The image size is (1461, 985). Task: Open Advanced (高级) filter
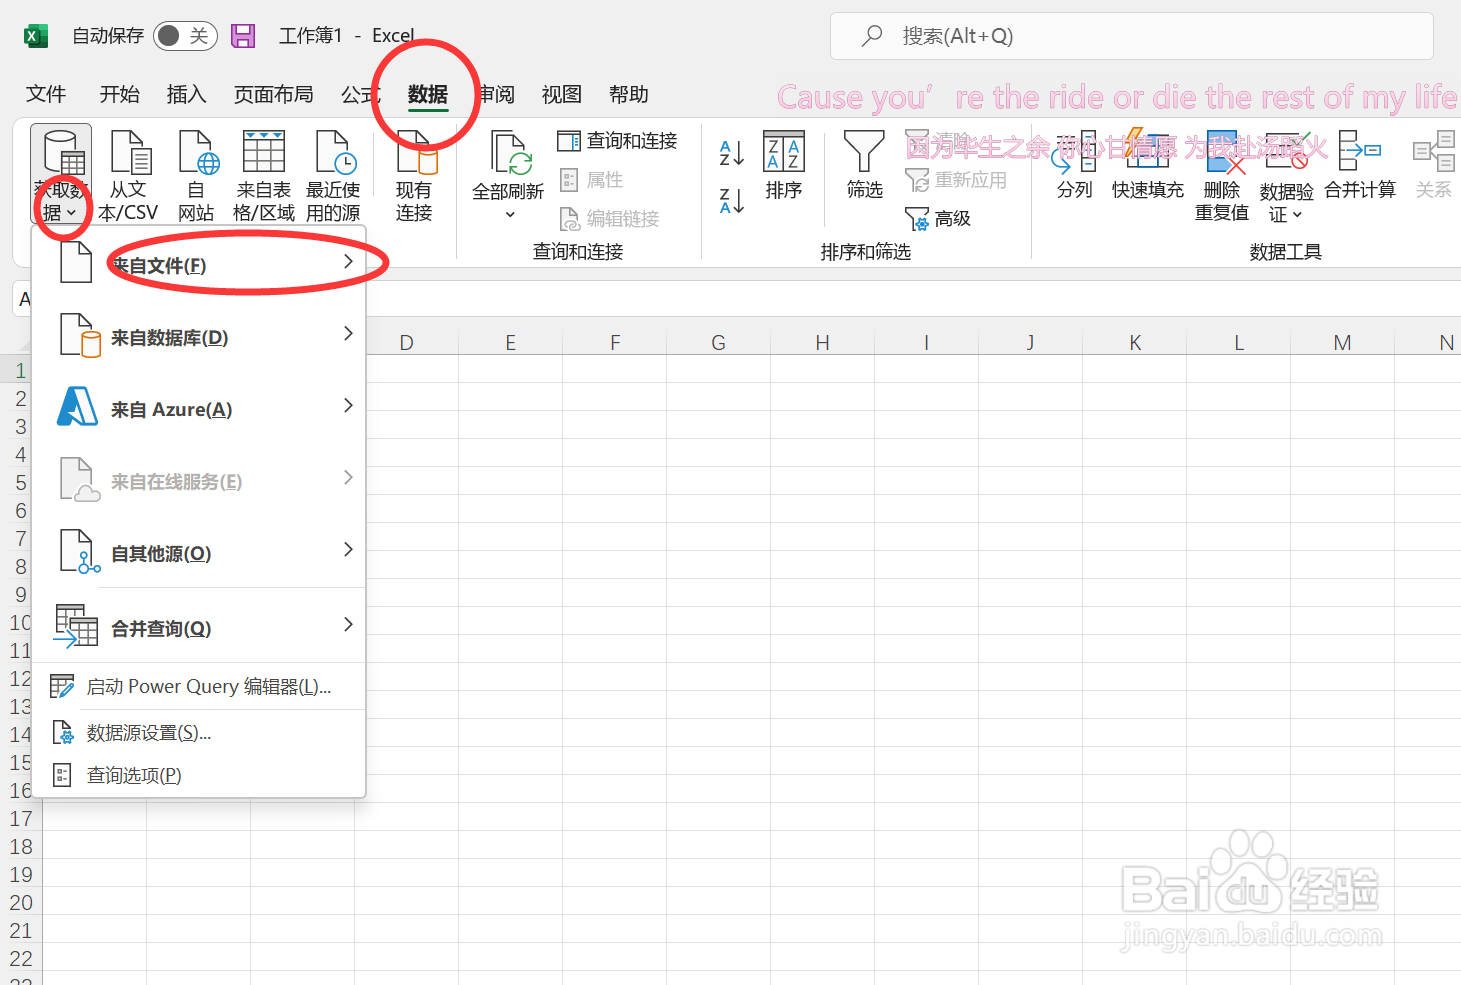pyautogui.click(x=938, y=218)
